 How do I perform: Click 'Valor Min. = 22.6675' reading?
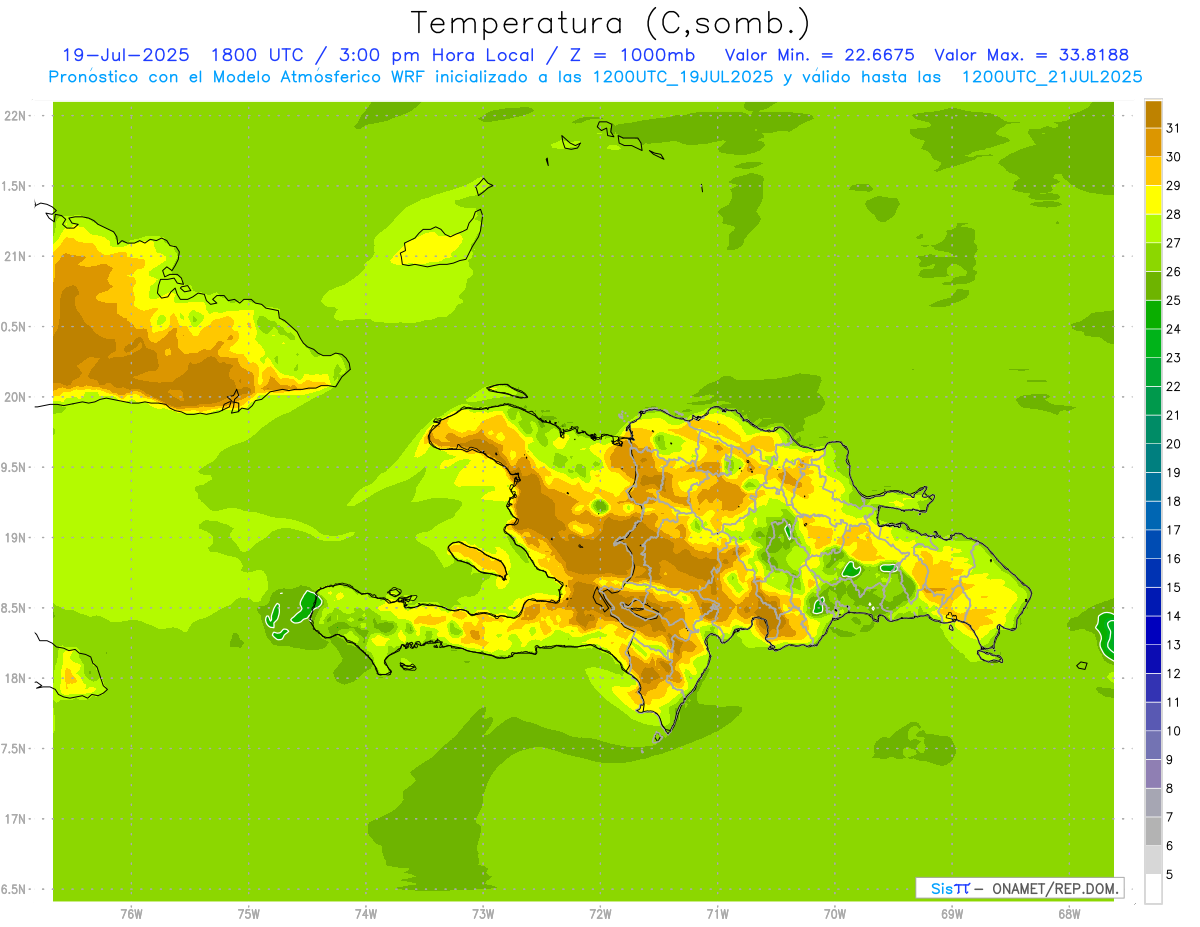[x=819, y=55]
